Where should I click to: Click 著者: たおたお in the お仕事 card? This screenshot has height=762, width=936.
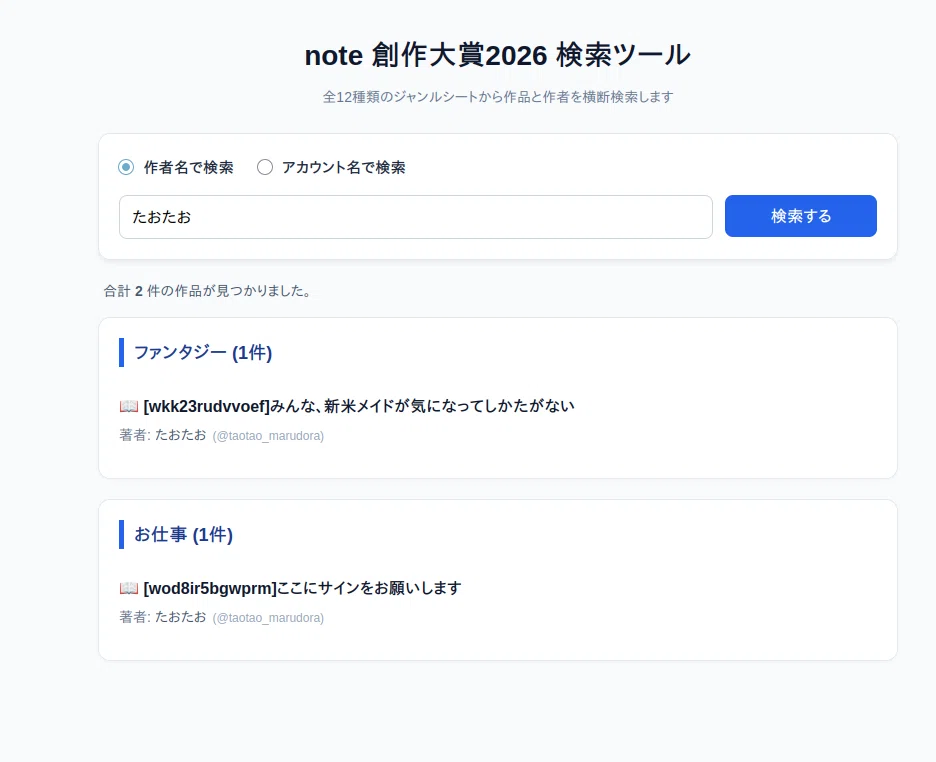click(162, 617)
